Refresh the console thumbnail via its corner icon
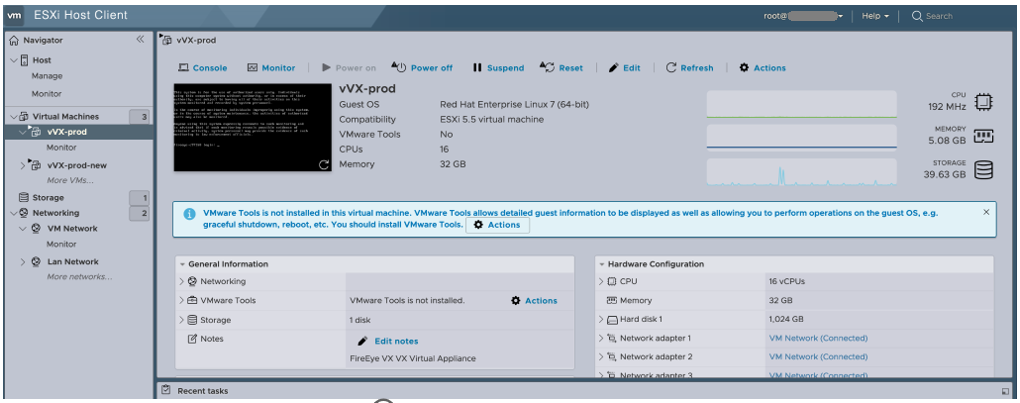Image resolution: width=1020 pixels, height=403 pixels. (324, 164)
